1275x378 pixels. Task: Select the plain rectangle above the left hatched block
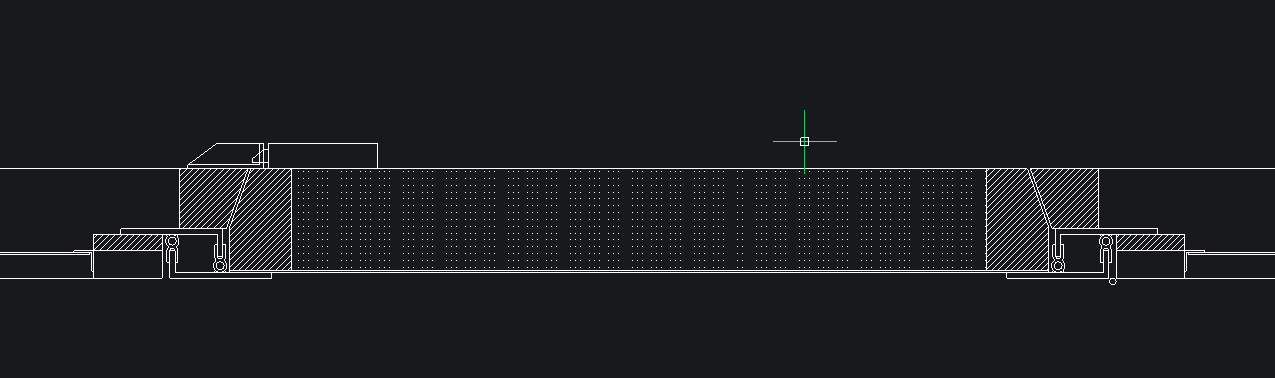[323, 156]
